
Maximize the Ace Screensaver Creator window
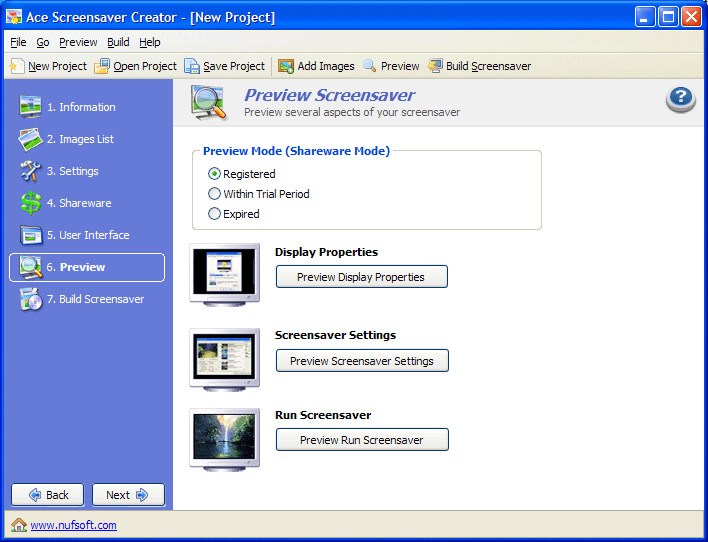(x=668, y=17)
